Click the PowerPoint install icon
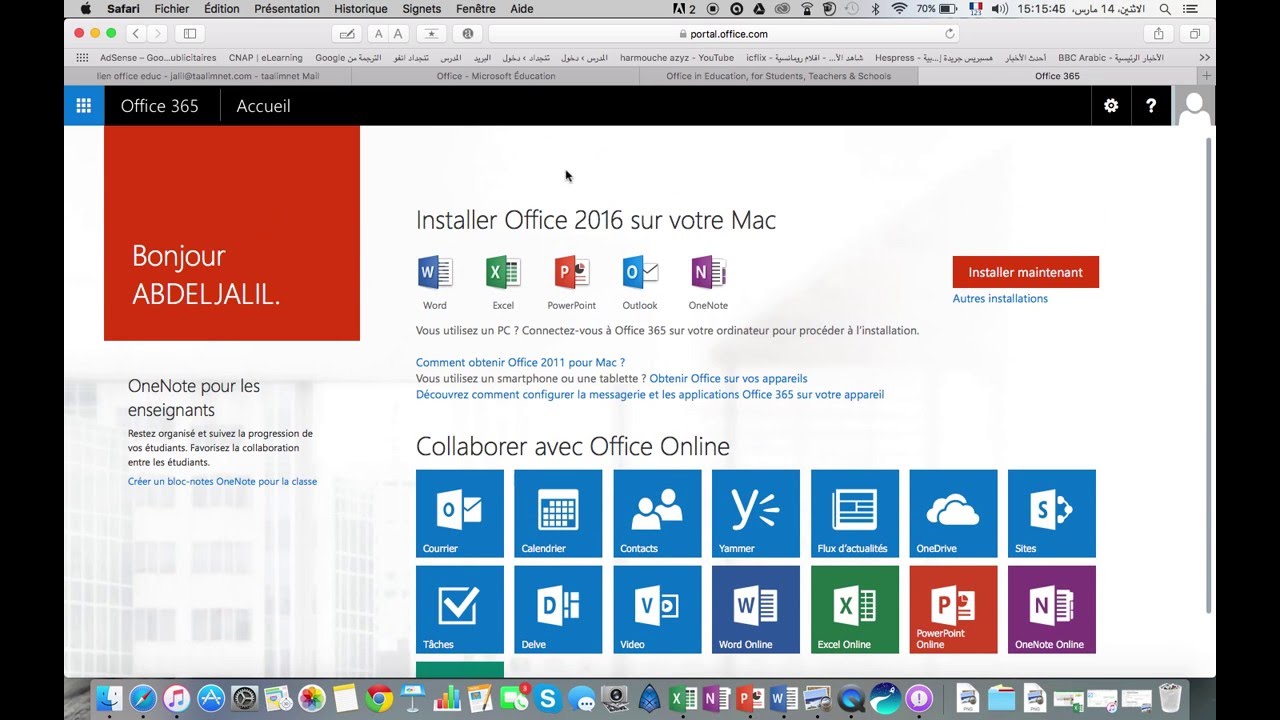The width and height of the screenshot is (1280, 720). point(572,272)
